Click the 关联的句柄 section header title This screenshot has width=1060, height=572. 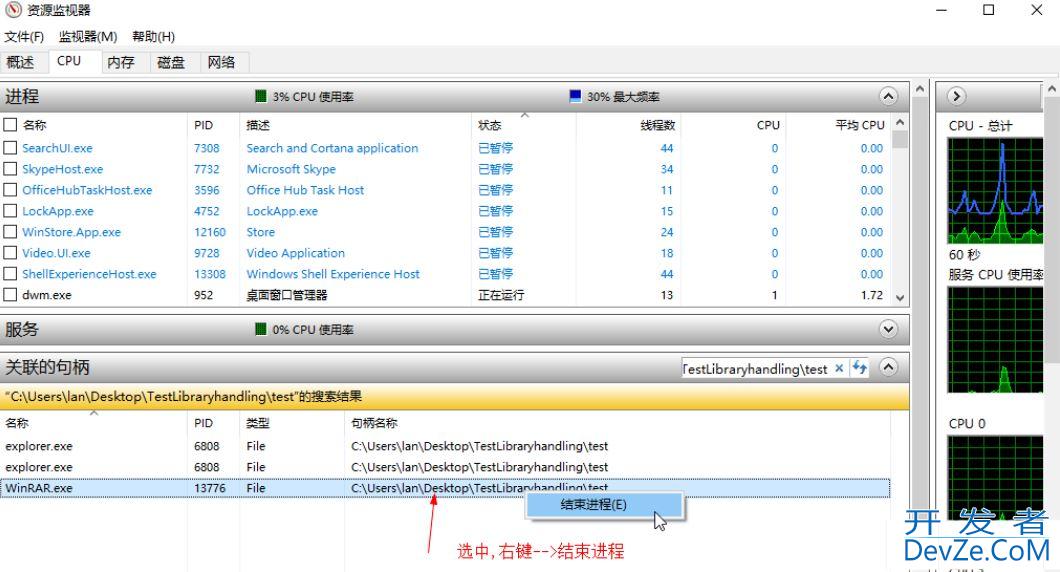click(x=47, y=367)
